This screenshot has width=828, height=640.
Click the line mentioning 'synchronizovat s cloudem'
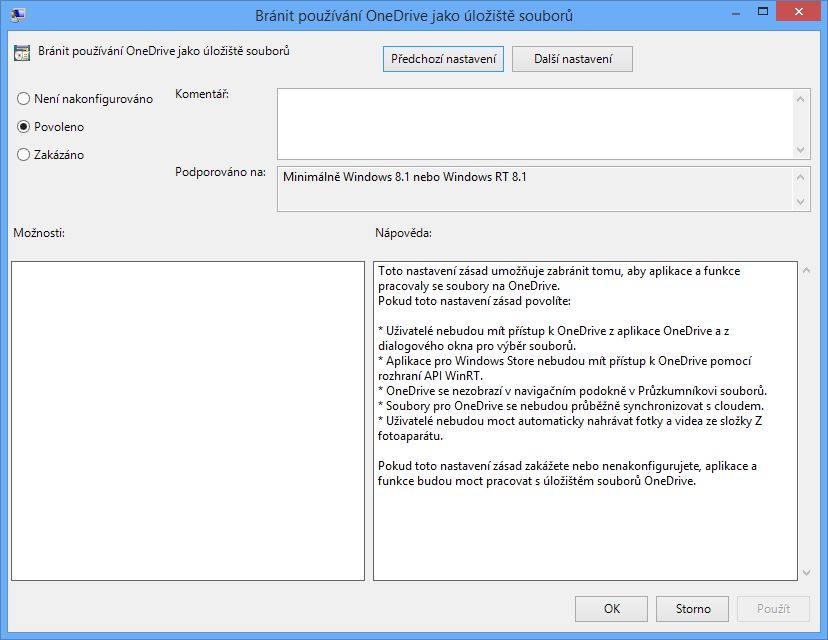click(571, 406)
